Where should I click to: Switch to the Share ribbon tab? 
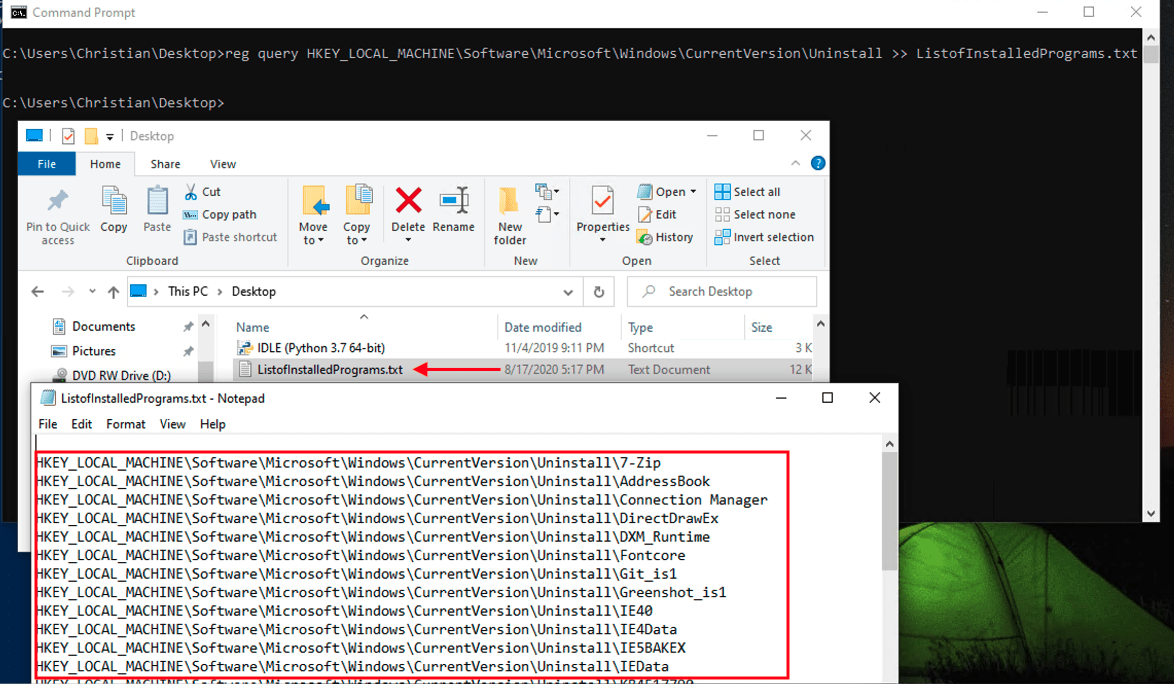coord(165,164)
